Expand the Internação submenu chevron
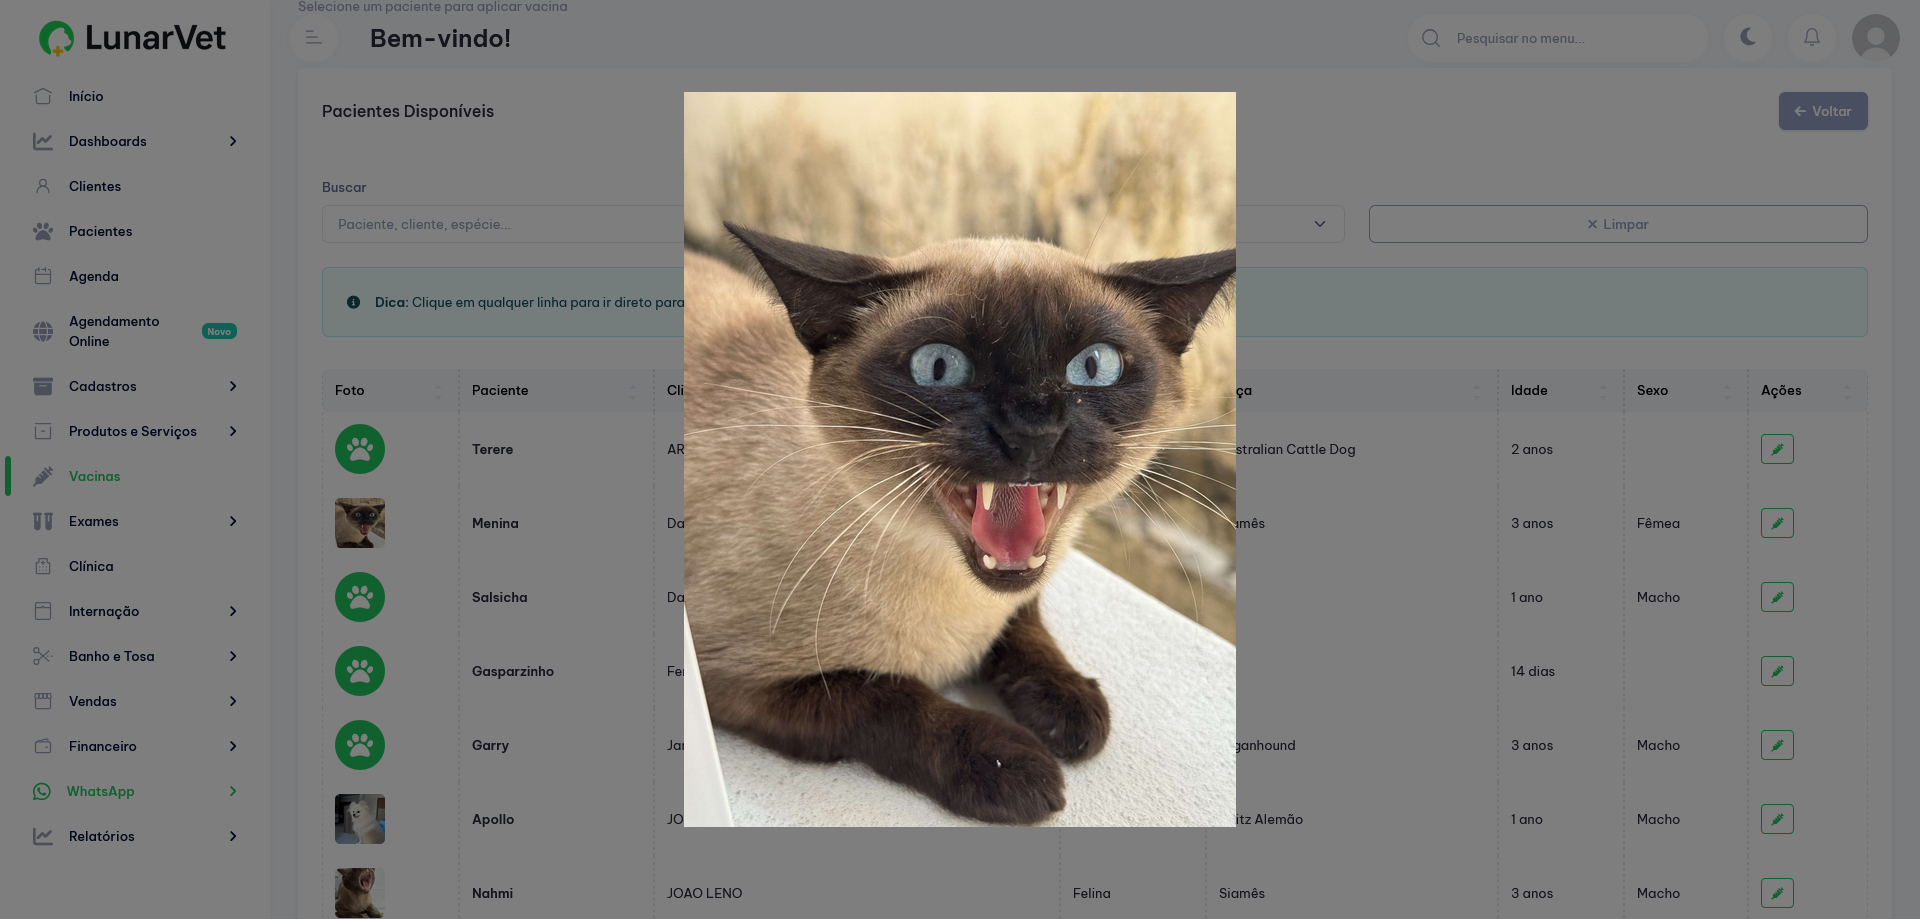Screen dimensions: 1920x919 click(233, 611)
